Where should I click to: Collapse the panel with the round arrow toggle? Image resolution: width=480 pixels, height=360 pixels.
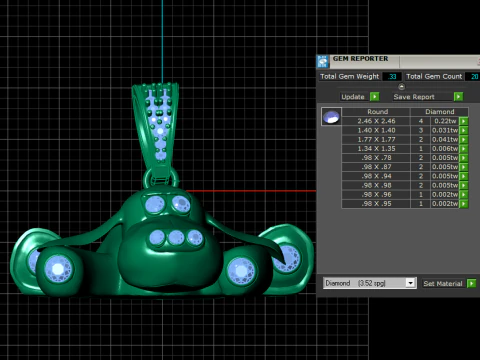tap(402, 87)
